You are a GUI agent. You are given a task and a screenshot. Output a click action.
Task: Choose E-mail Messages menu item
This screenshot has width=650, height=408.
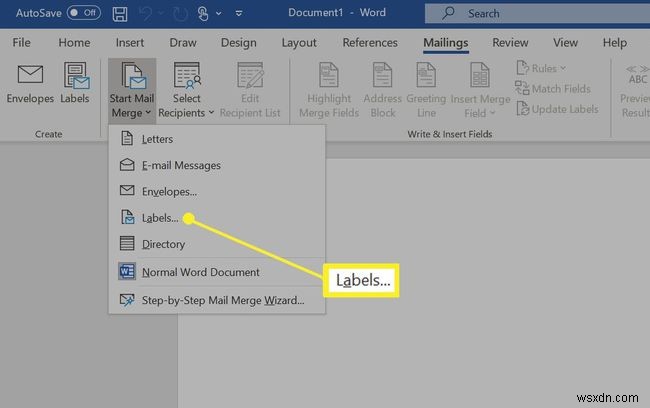tap(217, 165)
